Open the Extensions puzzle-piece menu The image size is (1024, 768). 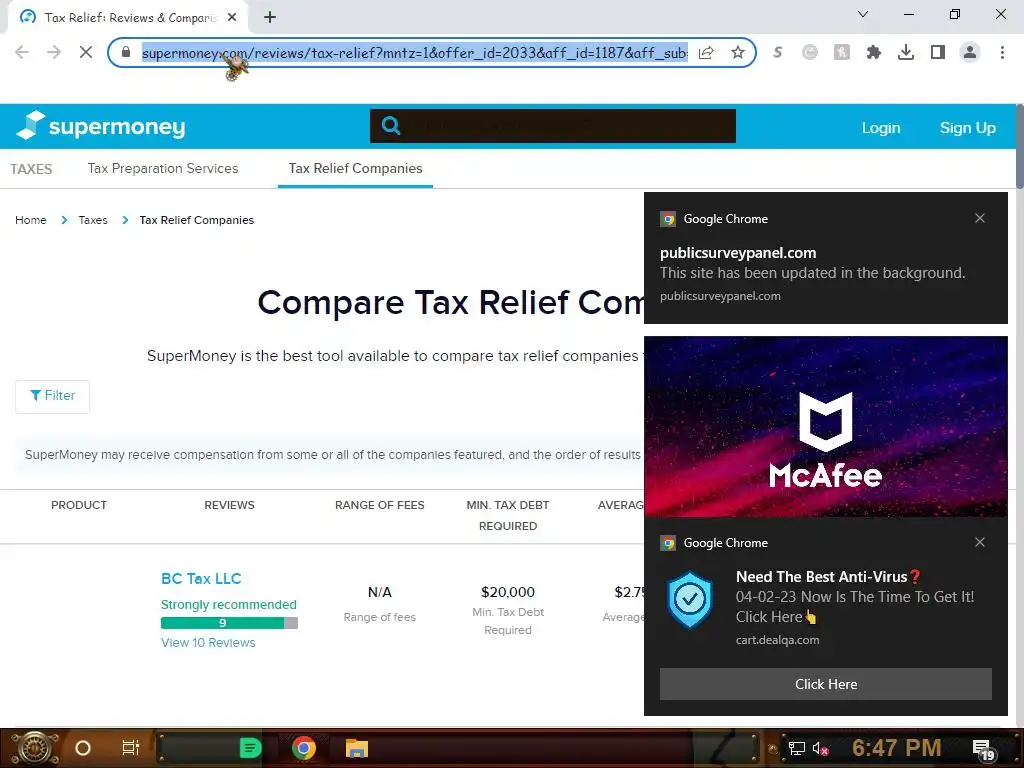click(873, 52)
